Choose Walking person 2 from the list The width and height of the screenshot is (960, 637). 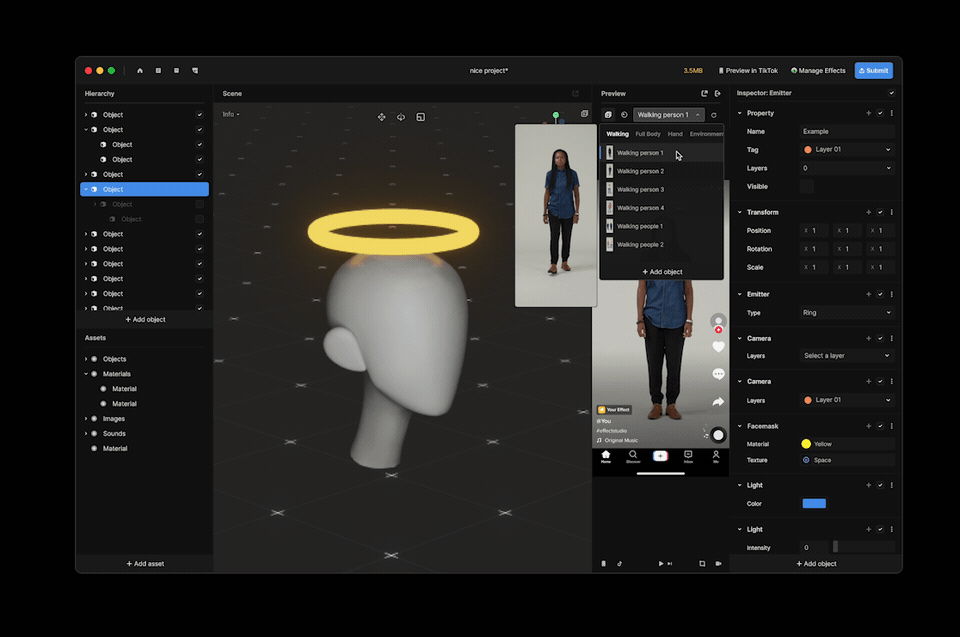[x=662, y=172]
